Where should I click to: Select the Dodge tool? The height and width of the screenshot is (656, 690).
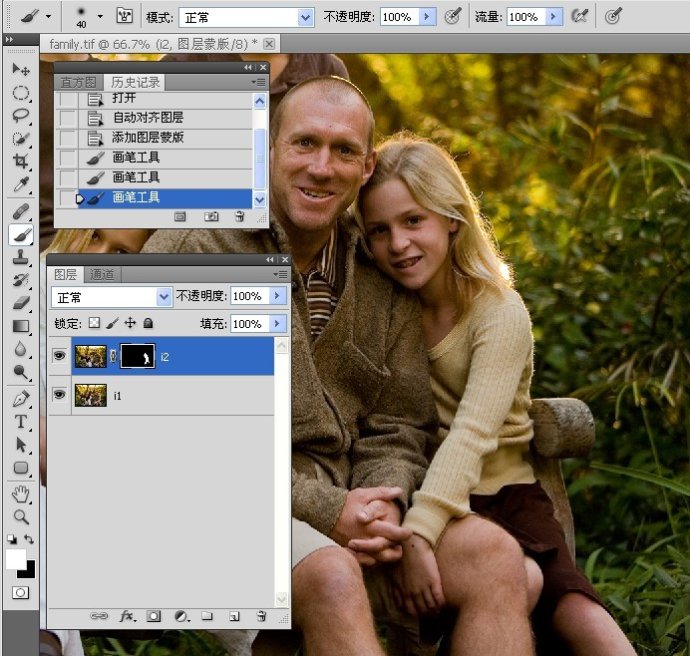pyautogui.click(x=21, y=372)
